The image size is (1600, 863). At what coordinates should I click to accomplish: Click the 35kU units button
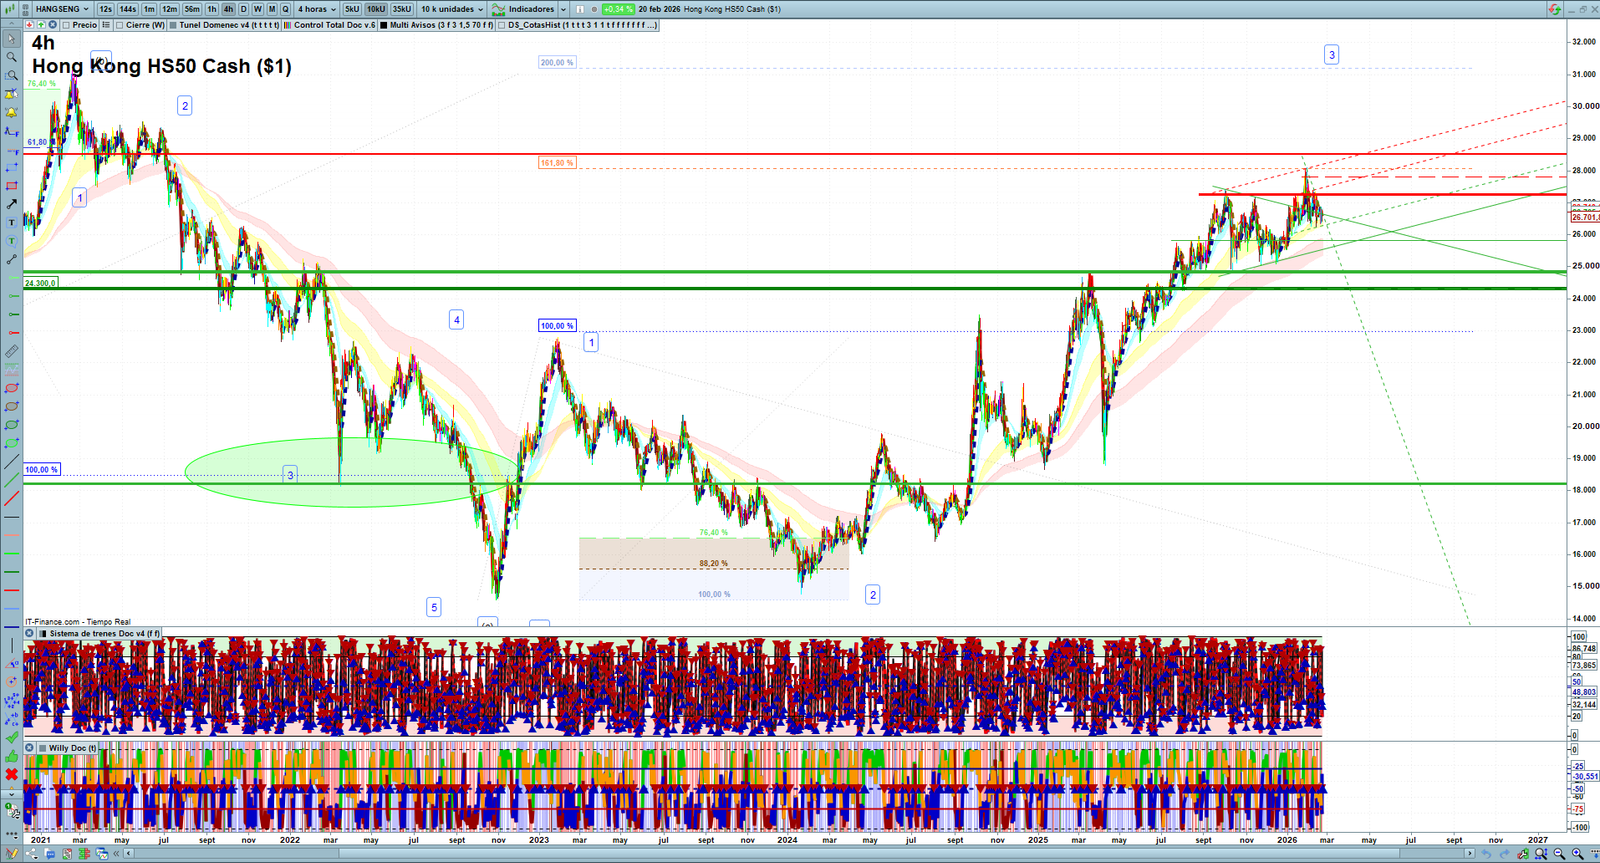[402, 9]
